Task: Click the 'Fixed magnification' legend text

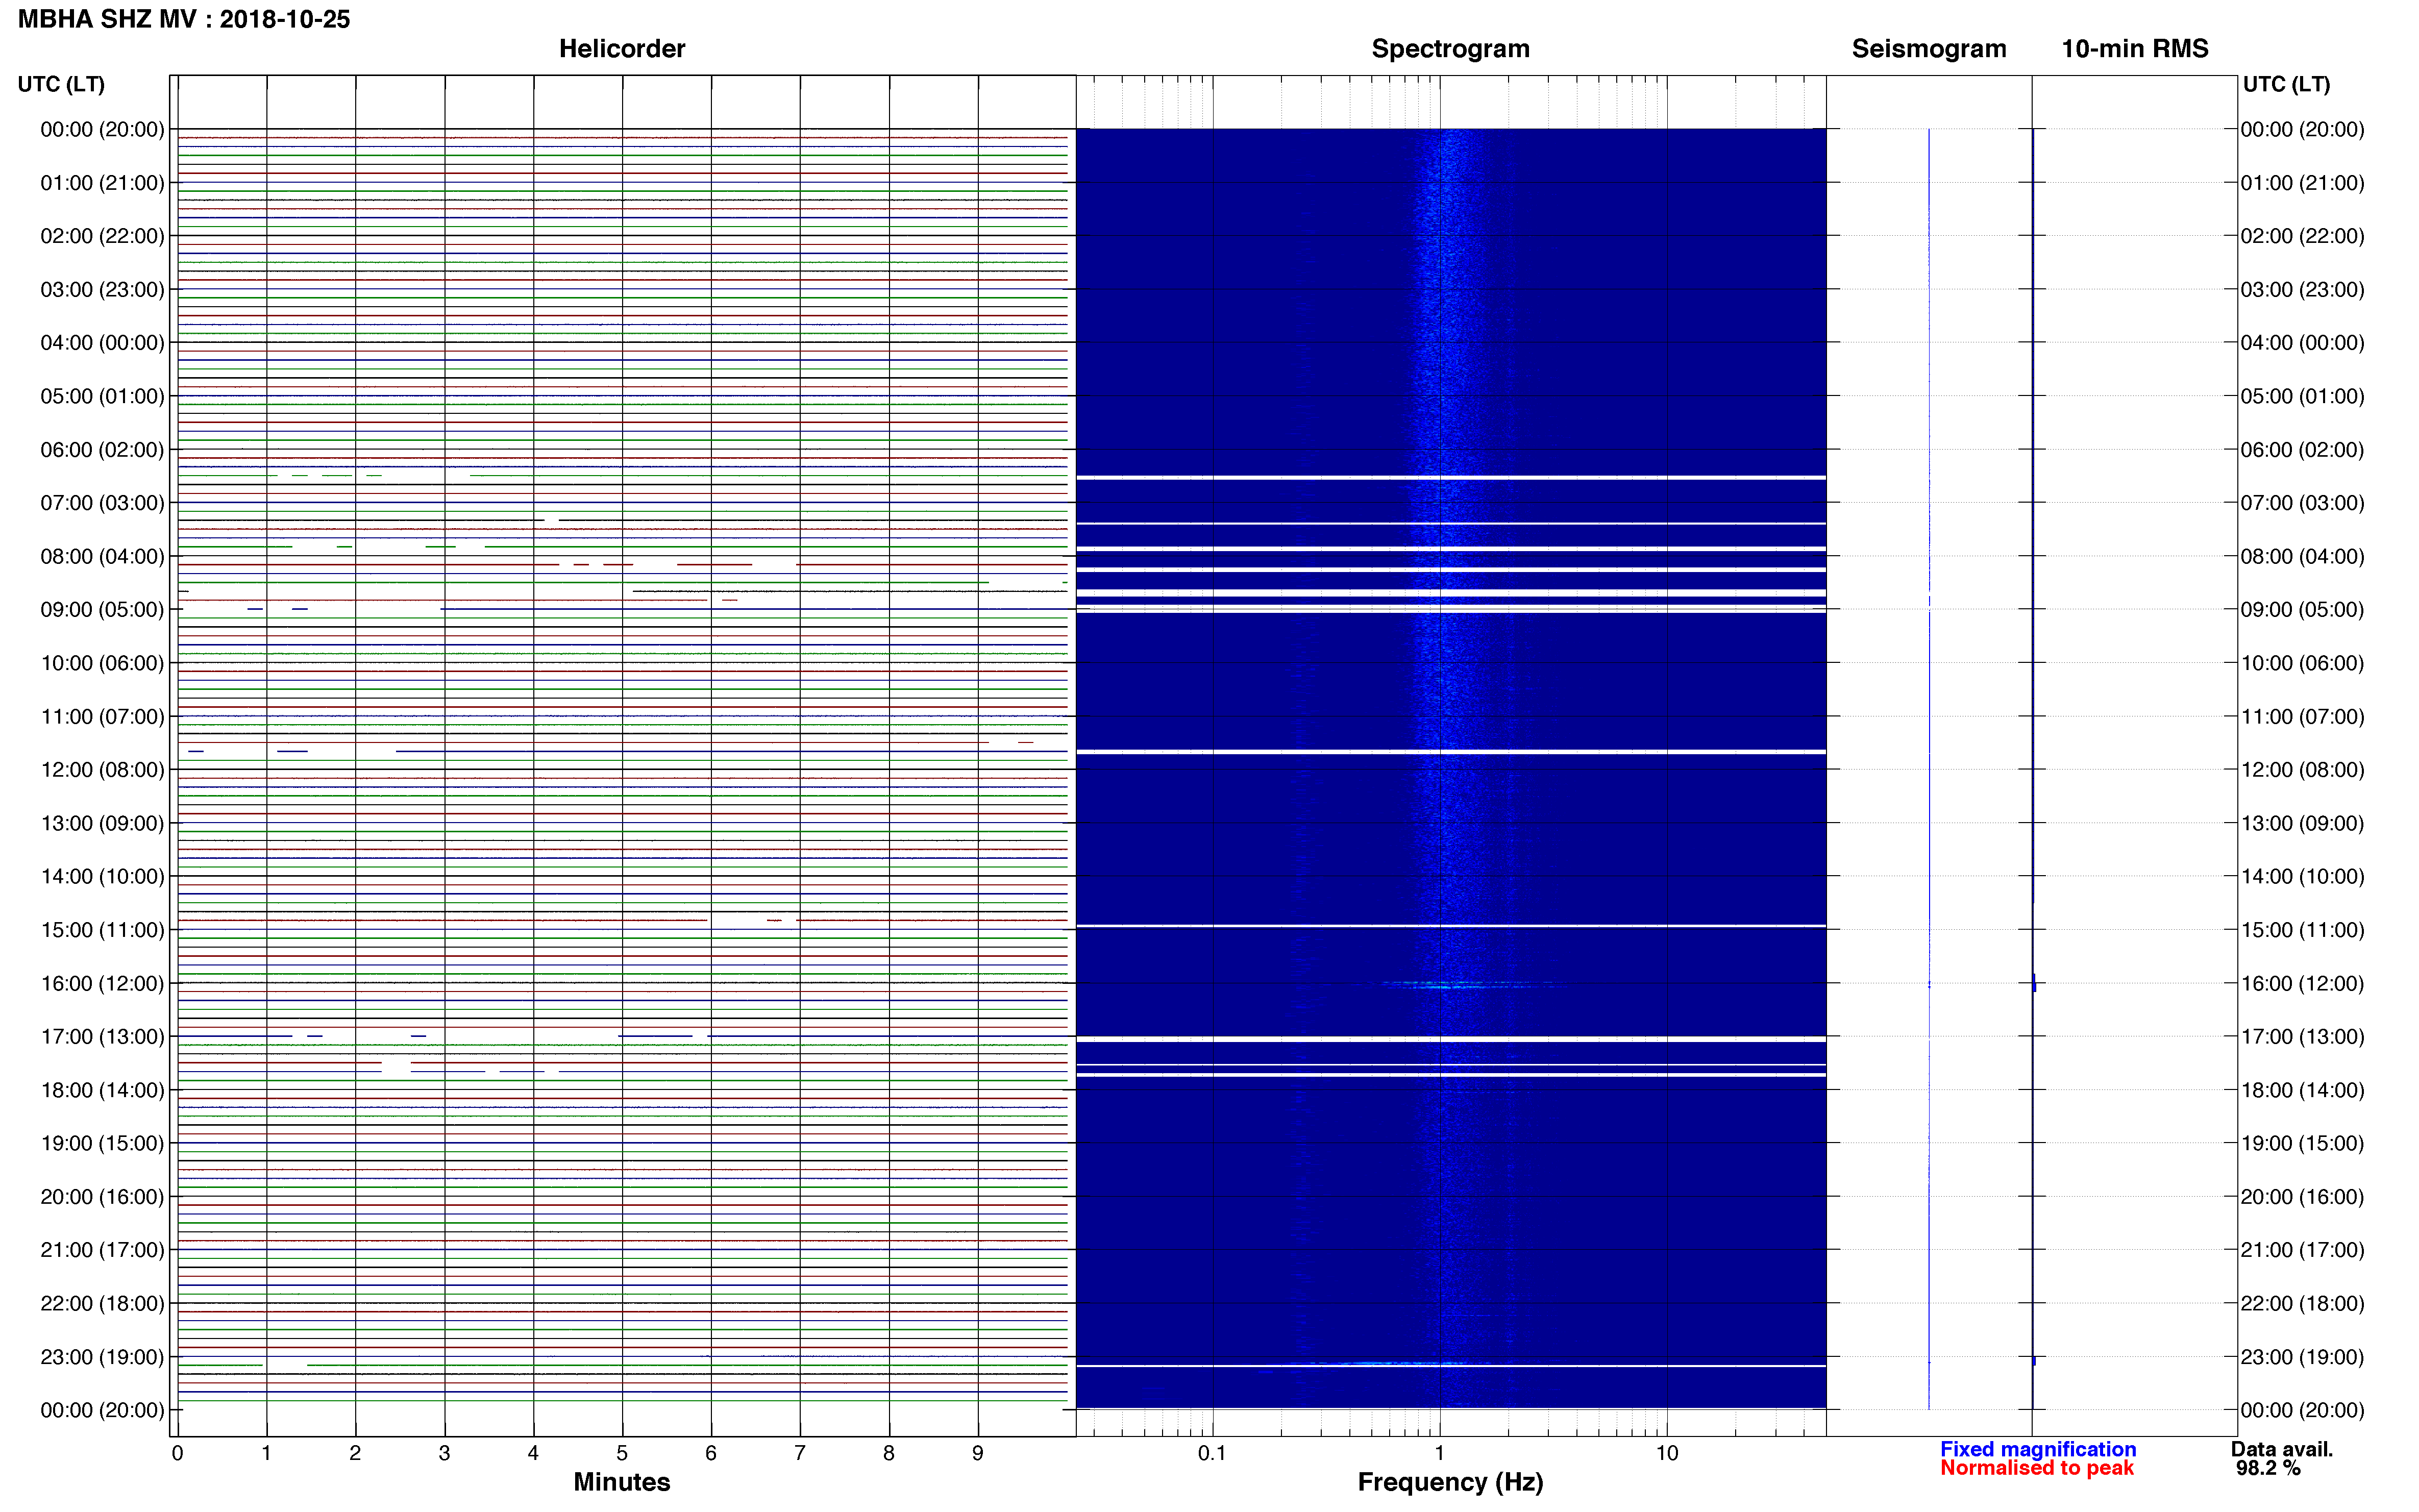Action: pos(2038,1449)
